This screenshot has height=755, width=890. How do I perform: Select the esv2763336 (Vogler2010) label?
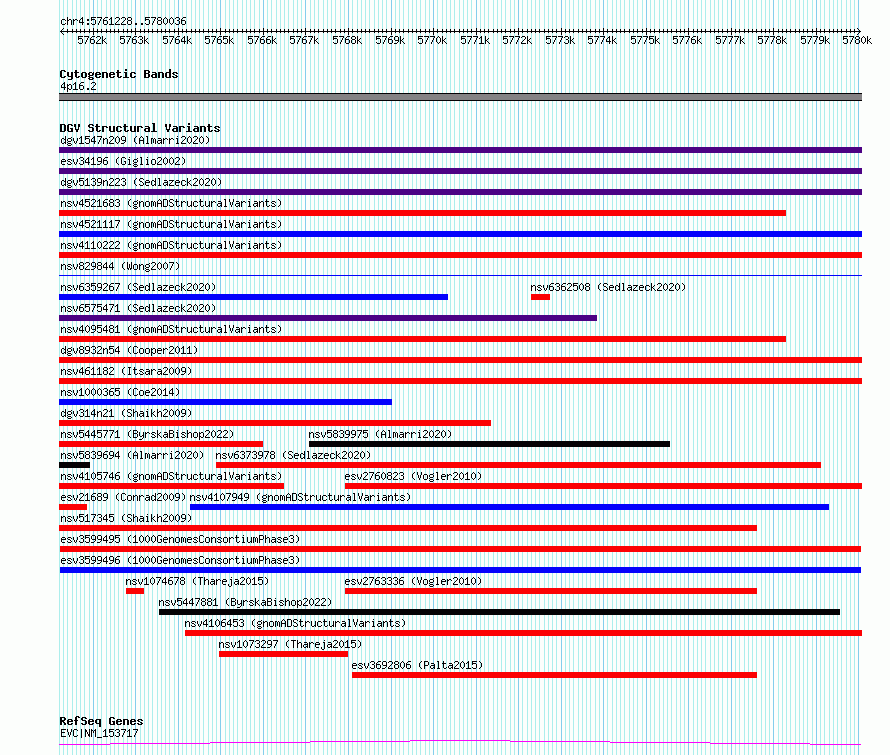[413, 581]
